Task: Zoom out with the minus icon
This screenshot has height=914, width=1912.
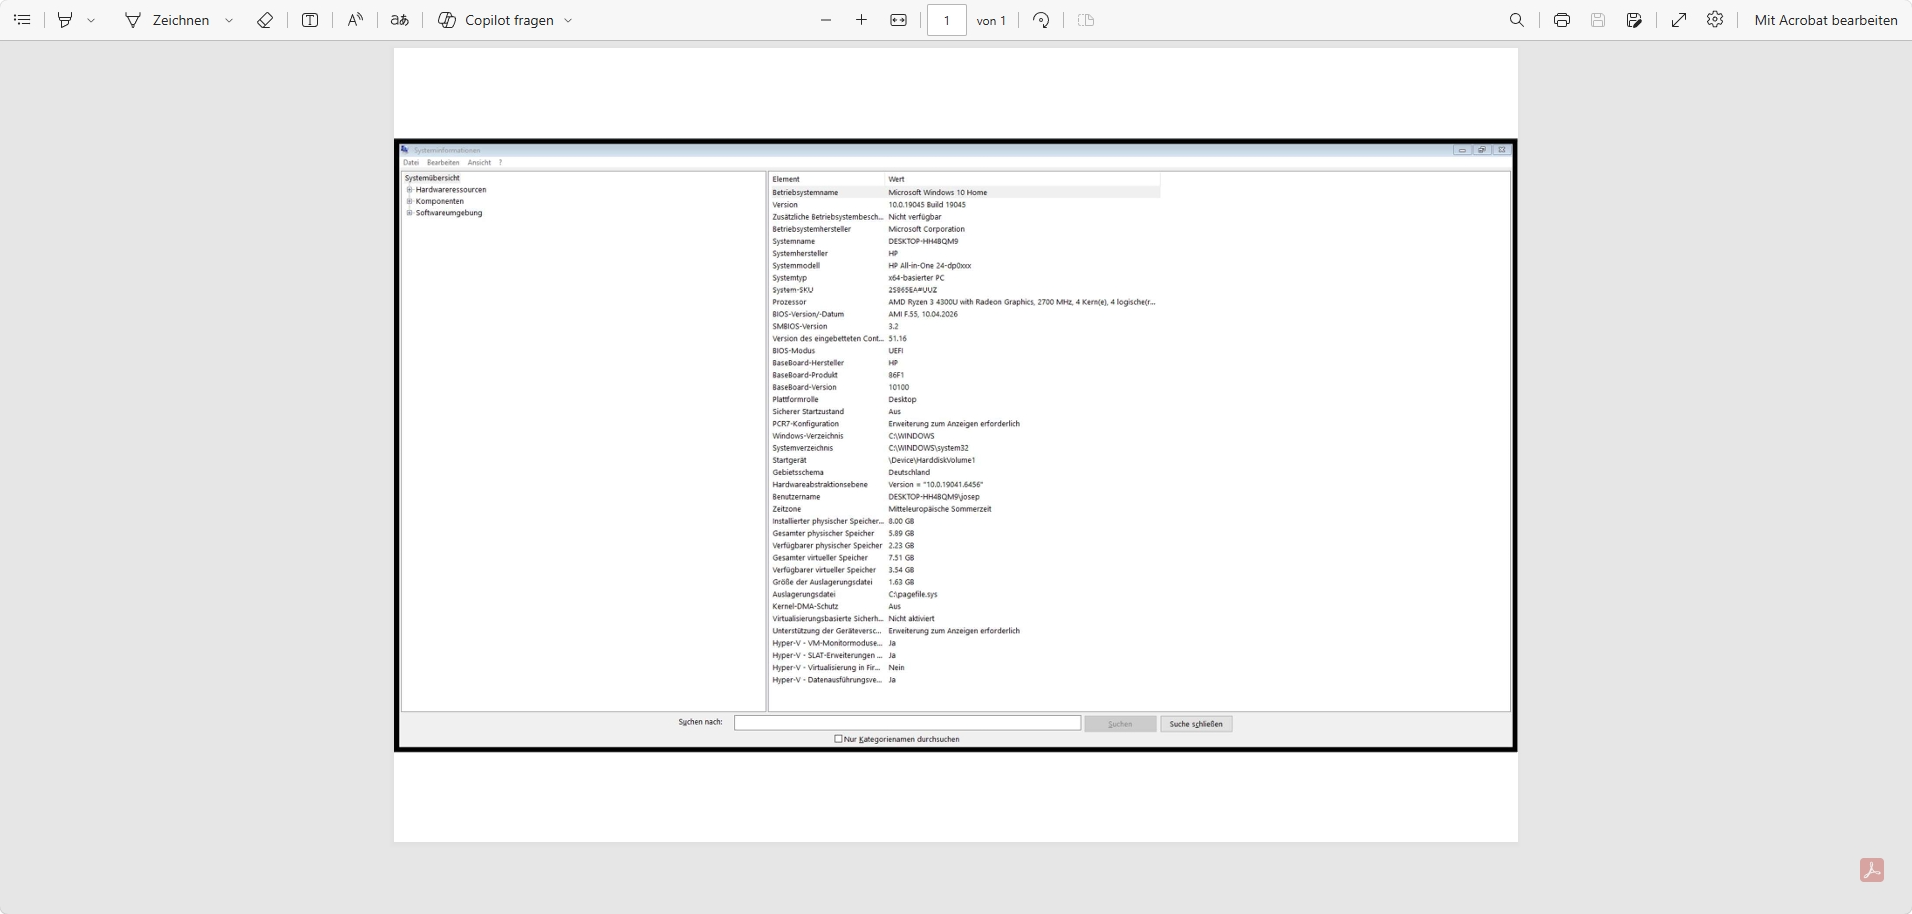Action: click(x=826, y=20)
